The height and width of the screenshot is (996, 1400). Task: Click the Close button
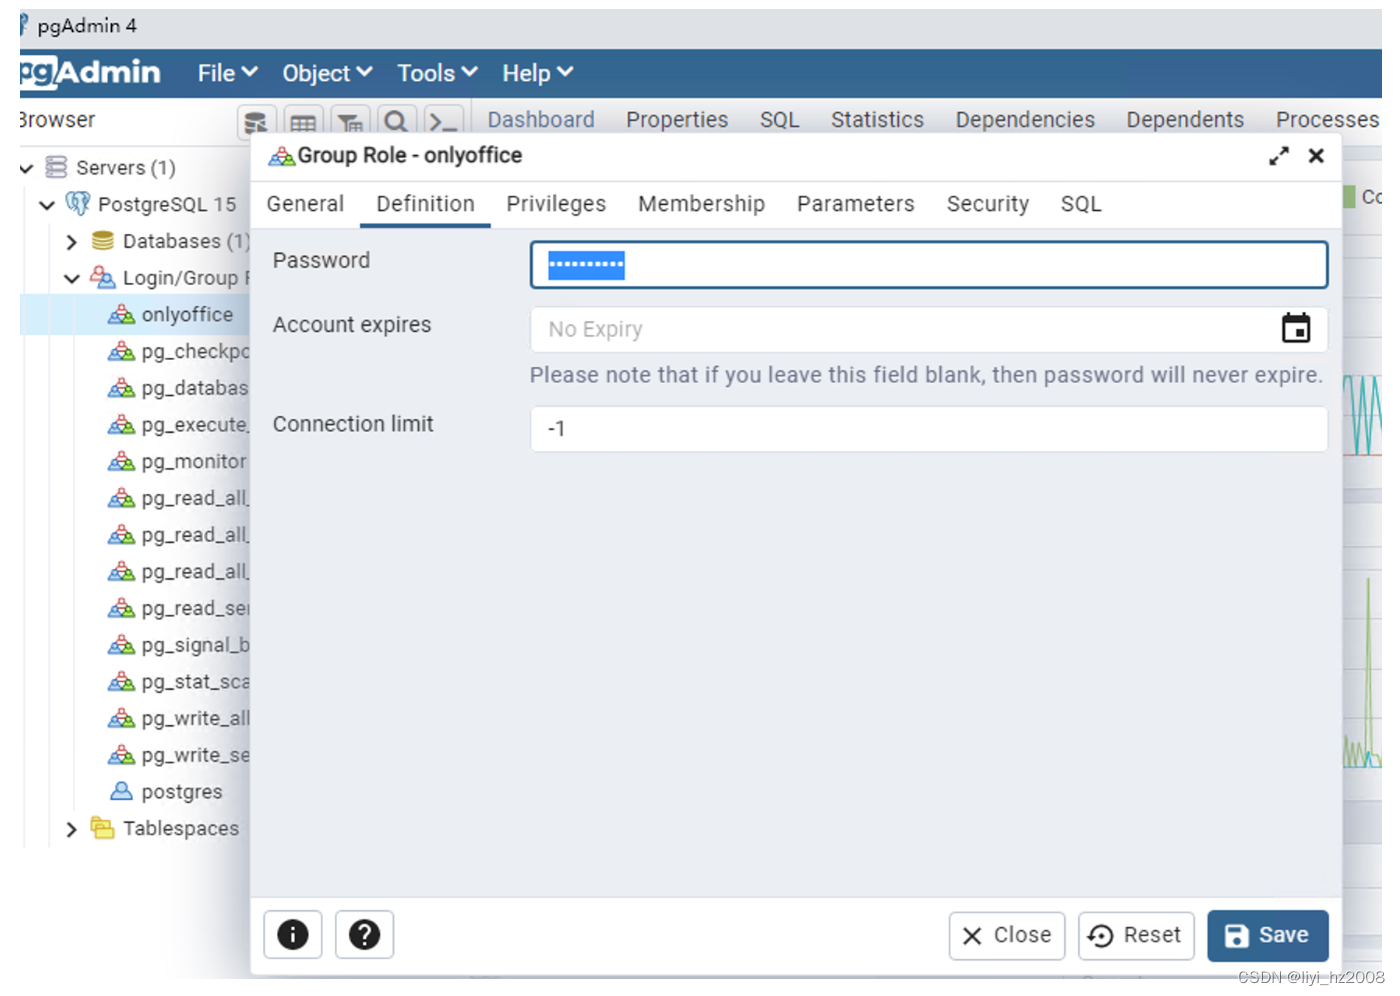[x=1007, y=936]
